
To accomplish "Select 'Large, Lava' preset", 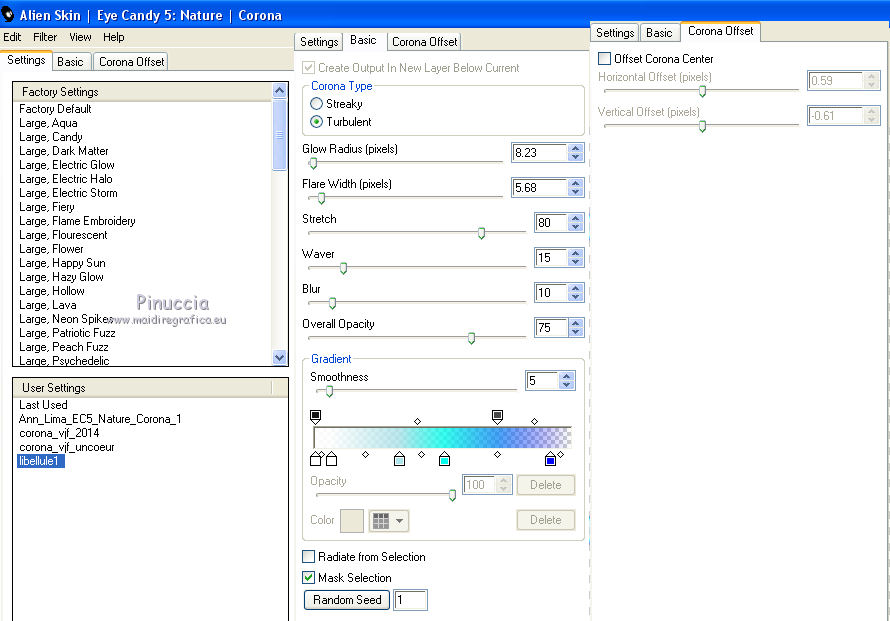I will 48,305.
